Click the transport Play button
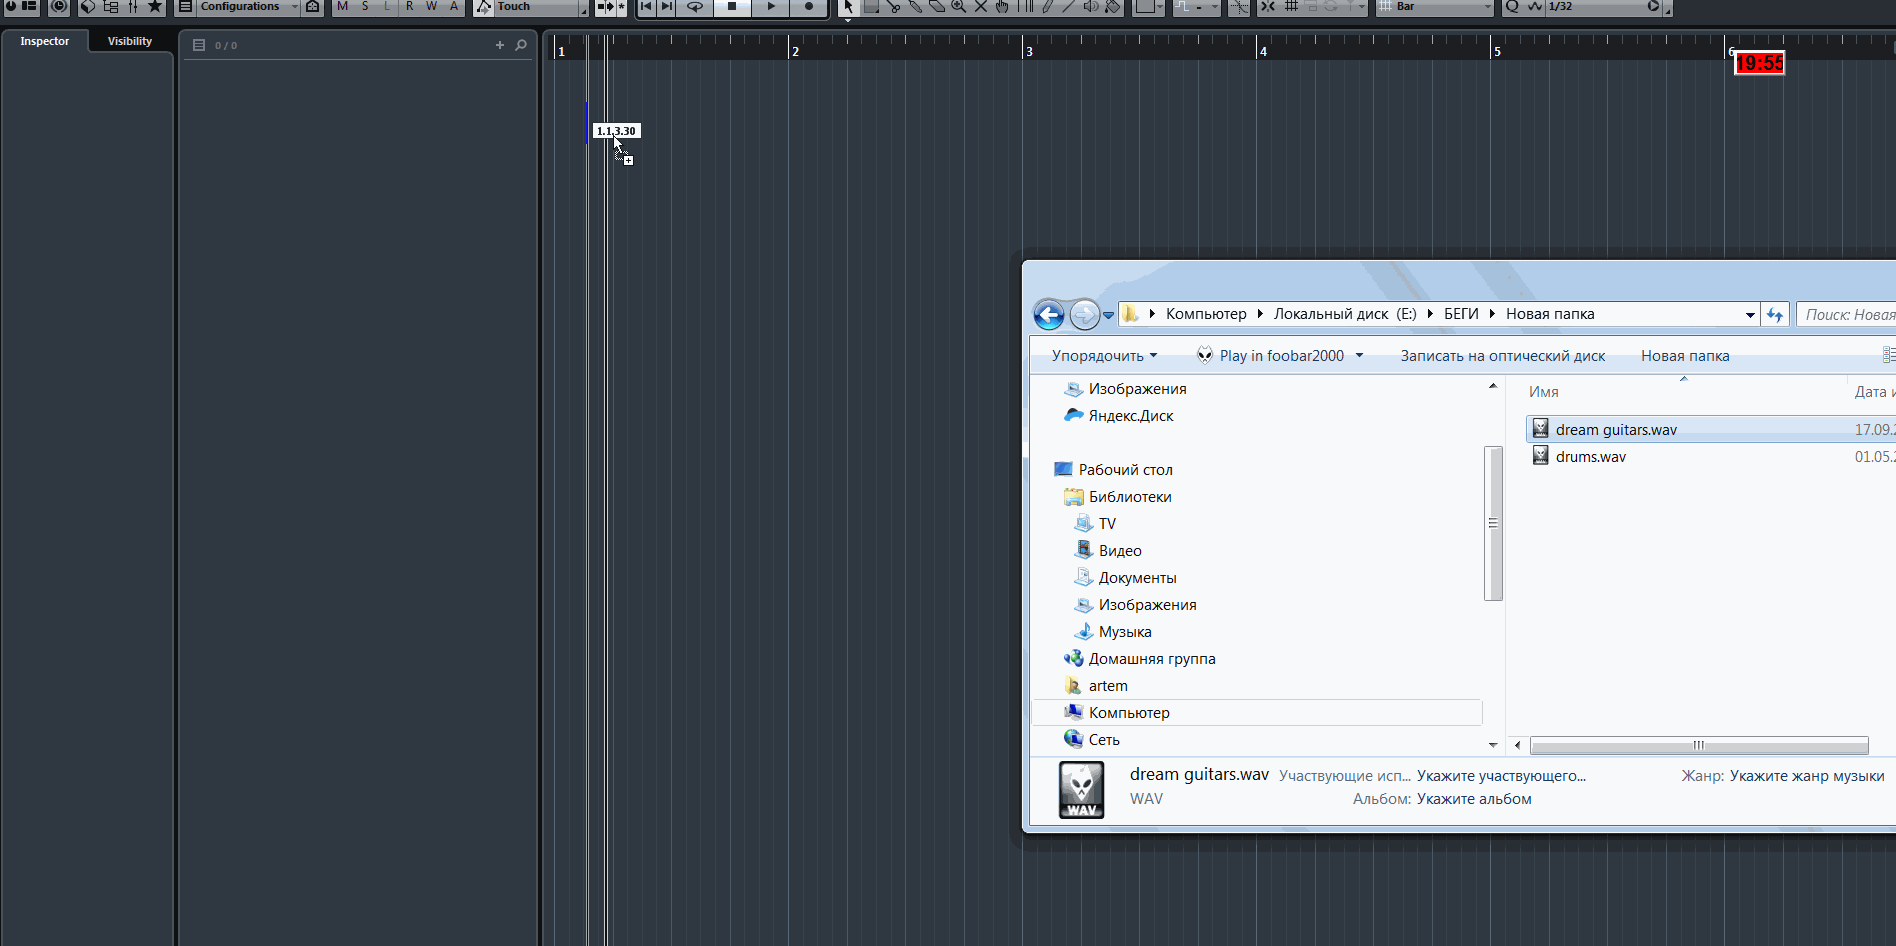Image resolution: width=1896 pixels, height=946 pixels. coord(771,6)
